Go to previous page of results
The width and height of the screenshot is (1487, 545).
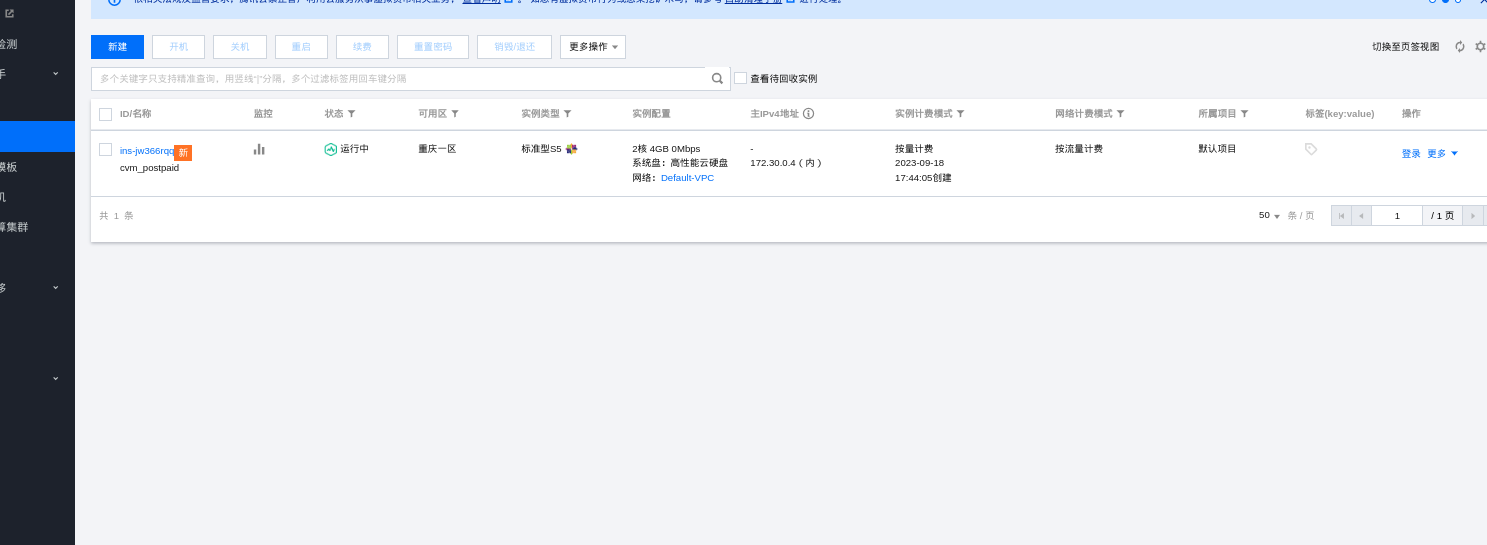tap(1361, 215)
